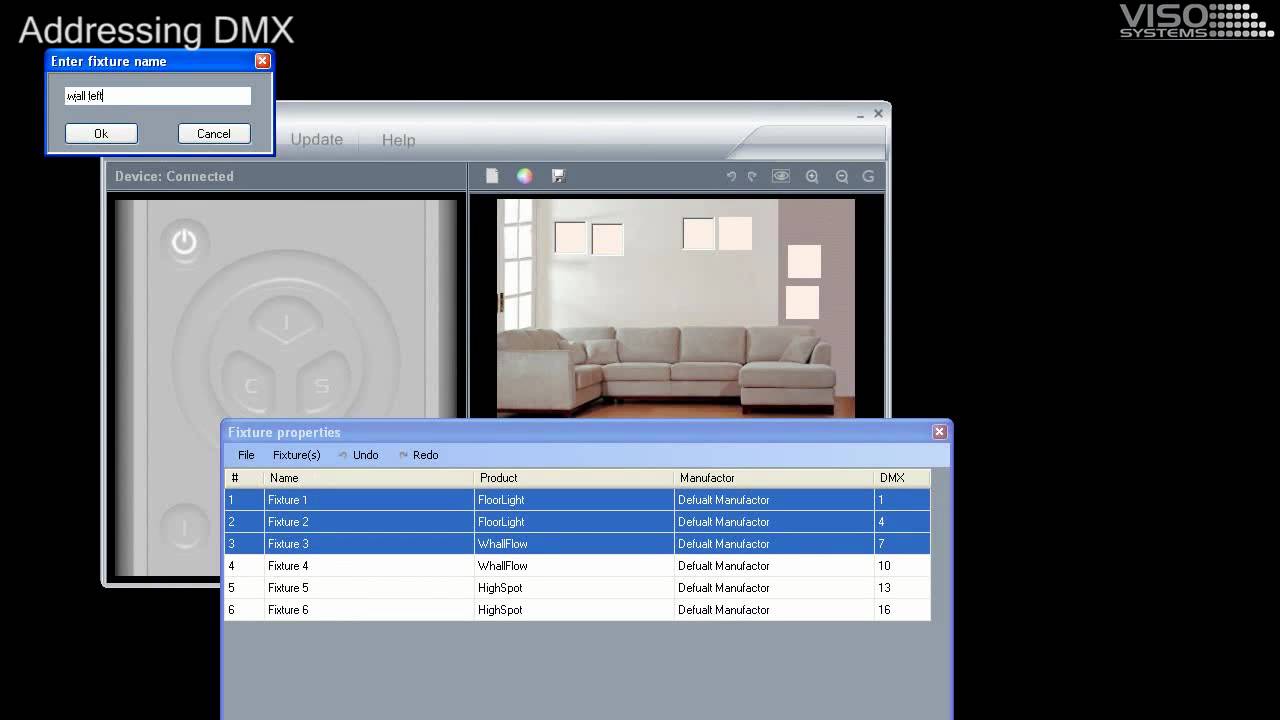Click the zoom out magnifier

(842, 176)
